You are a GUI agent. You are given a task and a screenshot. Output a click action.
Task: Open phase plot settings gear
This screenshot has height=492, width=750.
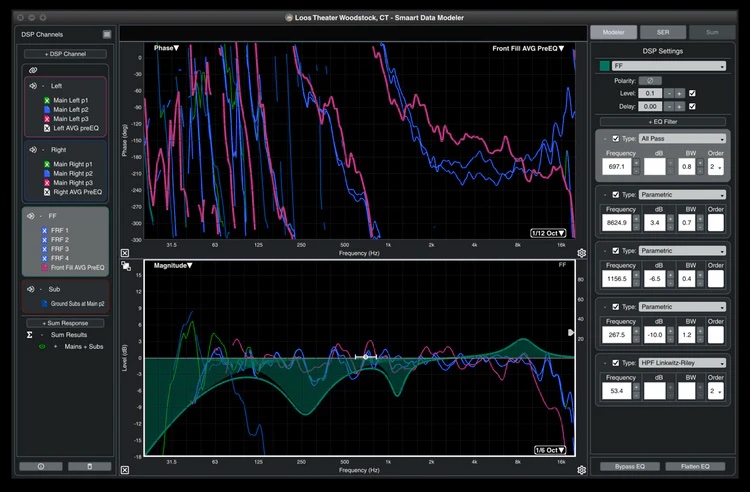coord(582,254)
